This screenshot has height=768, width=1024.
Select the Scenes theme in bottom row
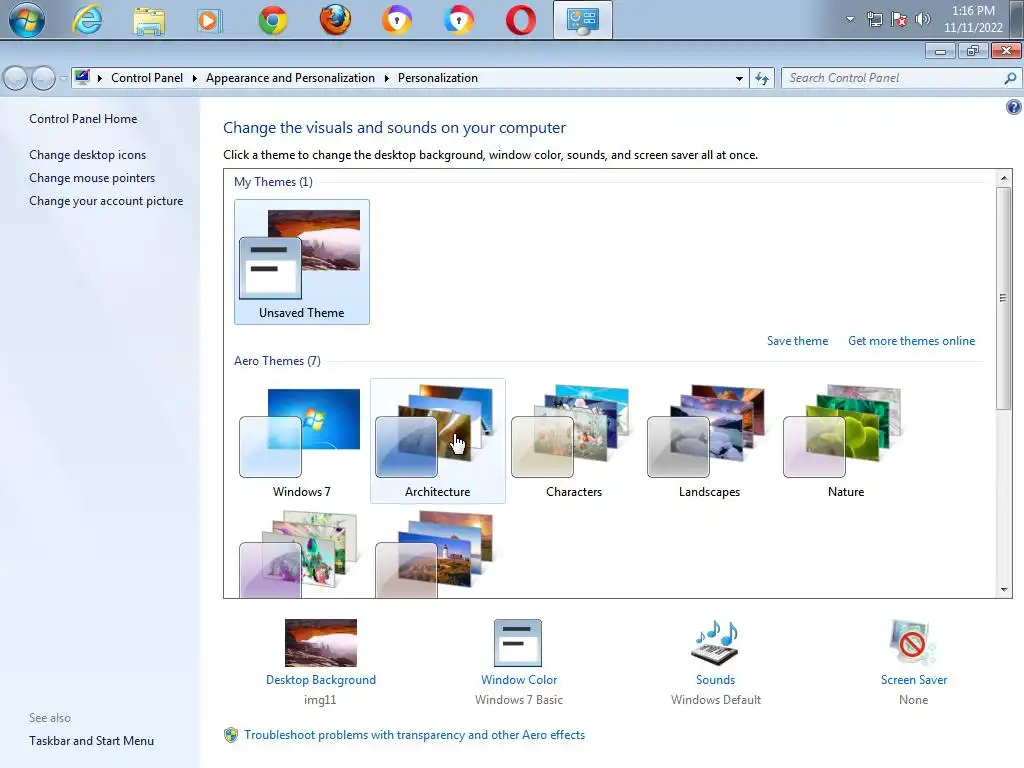pyautogui.click(x=300, y=554)
